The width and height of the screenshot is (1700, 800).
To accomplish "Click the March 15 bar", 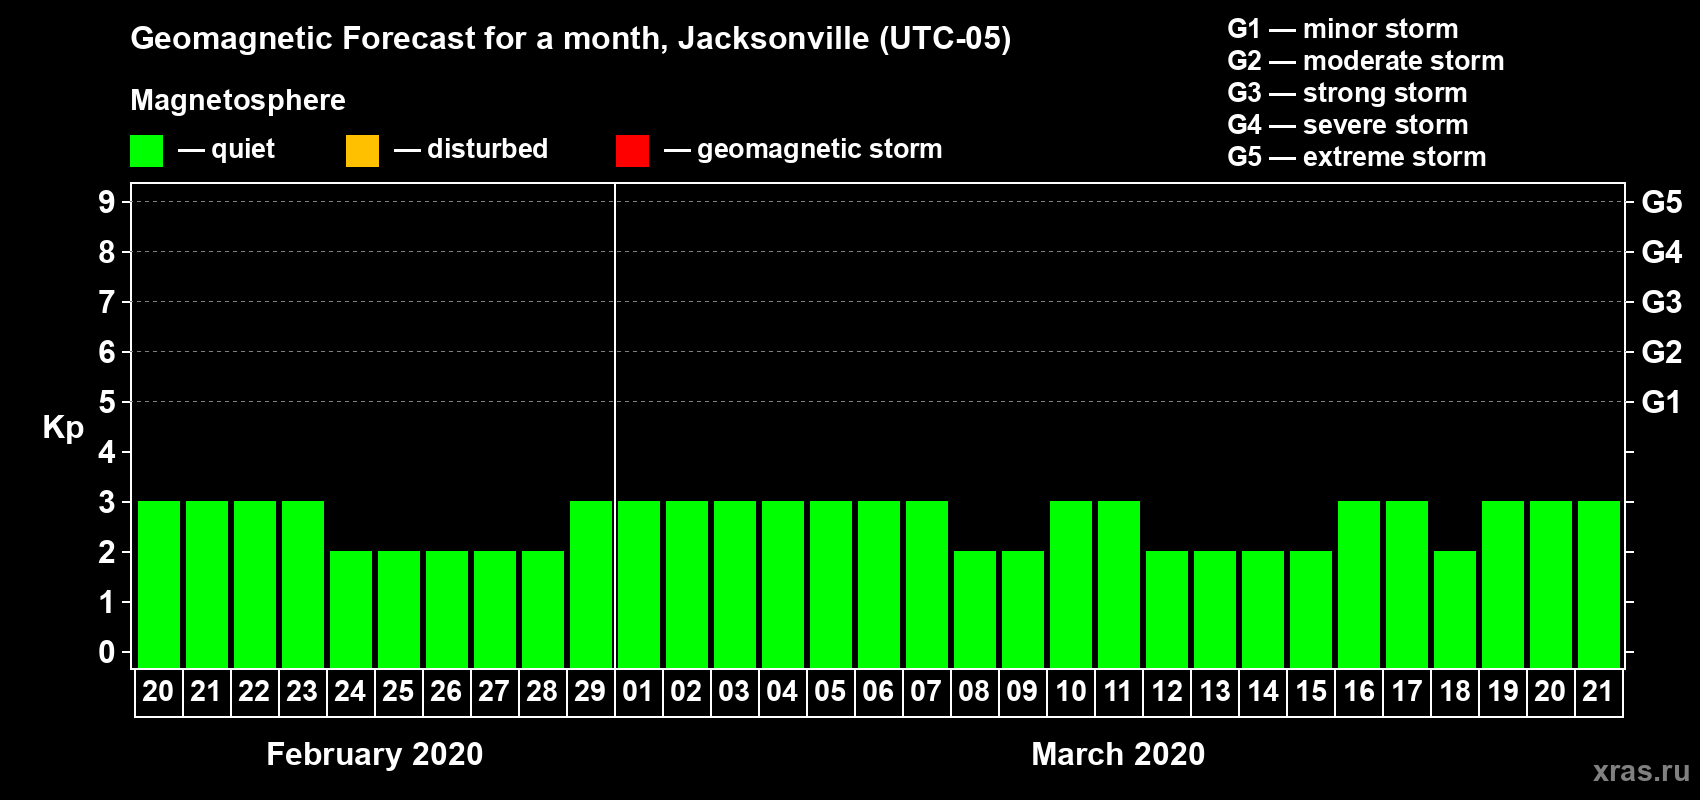I will 1311,609.
